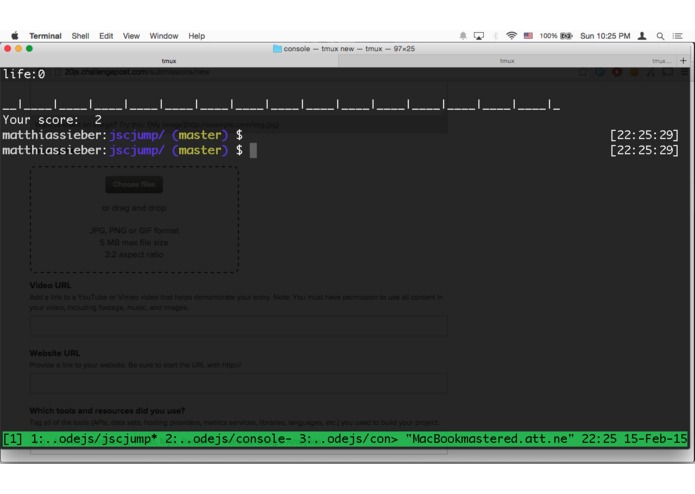Screen dimensions: 695x494
Task: Click the terminal cursor block at prompt
Action: tap(253, 150)
